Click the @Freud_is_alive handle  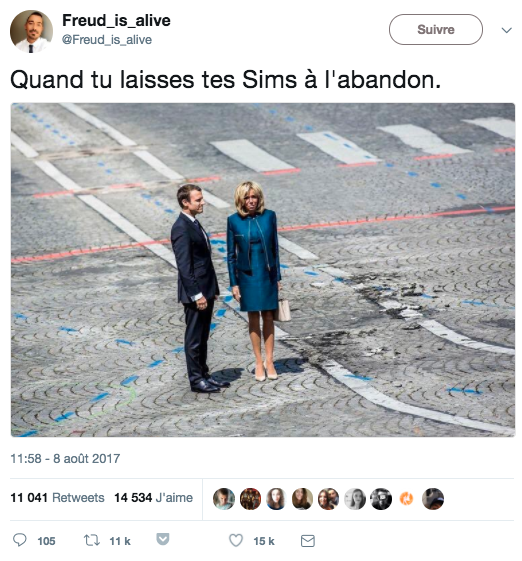tap(107, 40)
